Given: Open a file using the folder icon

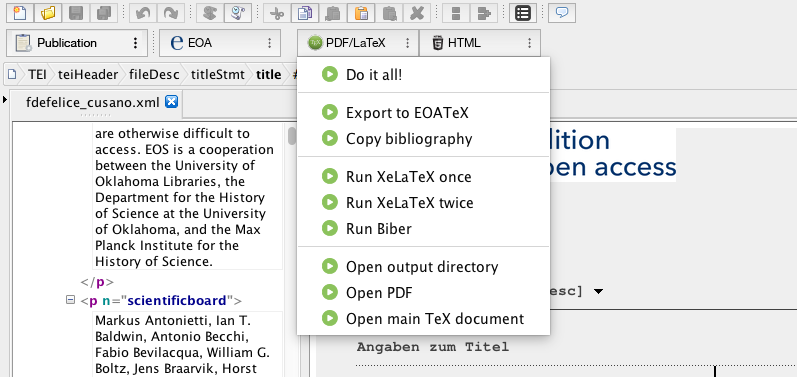Looking at the screenshot, I should 48,13.
